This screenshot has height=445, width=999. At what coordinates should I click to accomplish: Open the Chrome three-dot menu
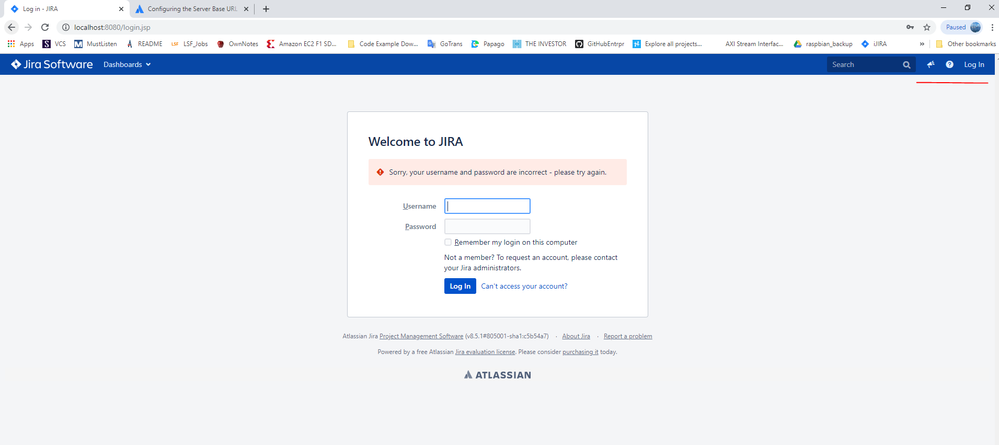[992, 27]
